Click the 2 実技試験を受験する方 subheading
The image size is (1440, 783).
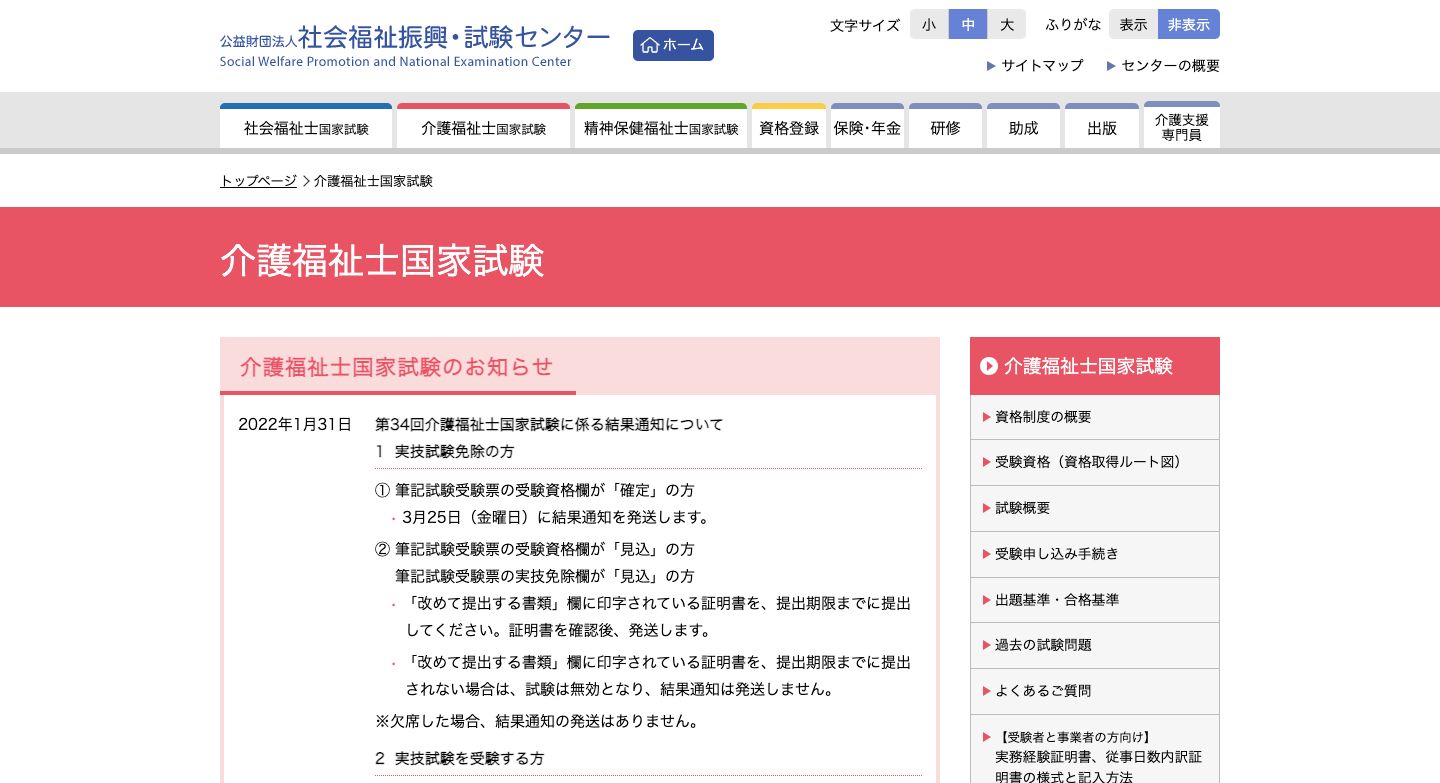[460, 758]
